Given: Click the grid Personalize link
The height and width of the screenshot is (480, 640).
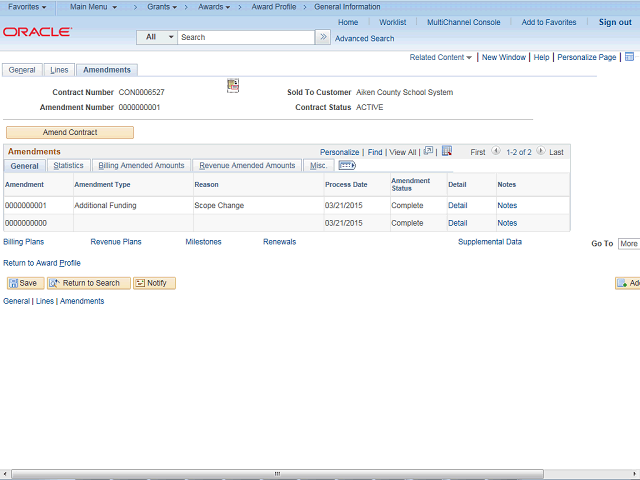Looking at the screenshot, I should coord(340,152).
